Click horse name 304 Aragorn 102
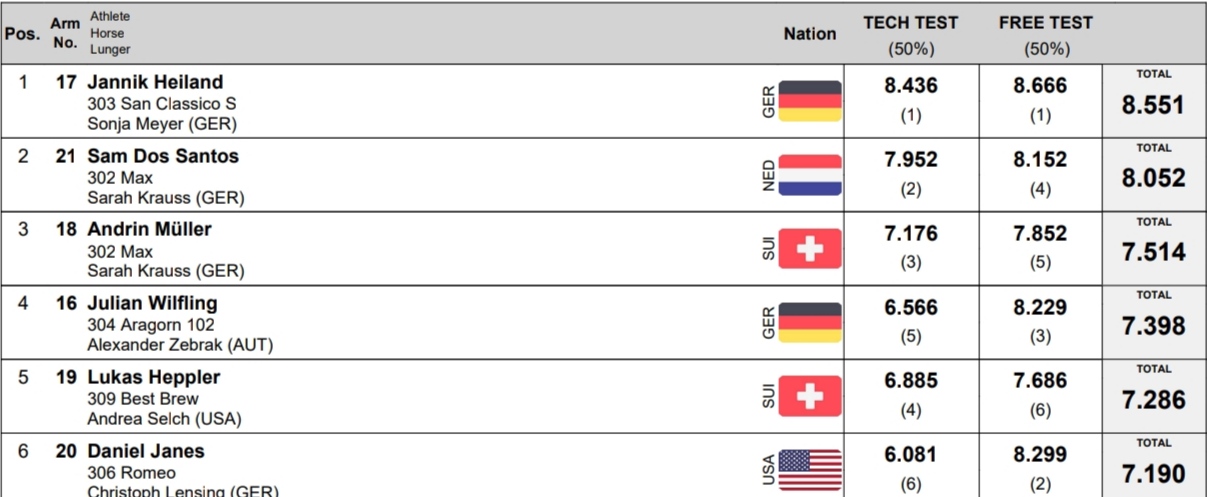The width and height of the screenshot is (1207, 497). tap(151, 325)
